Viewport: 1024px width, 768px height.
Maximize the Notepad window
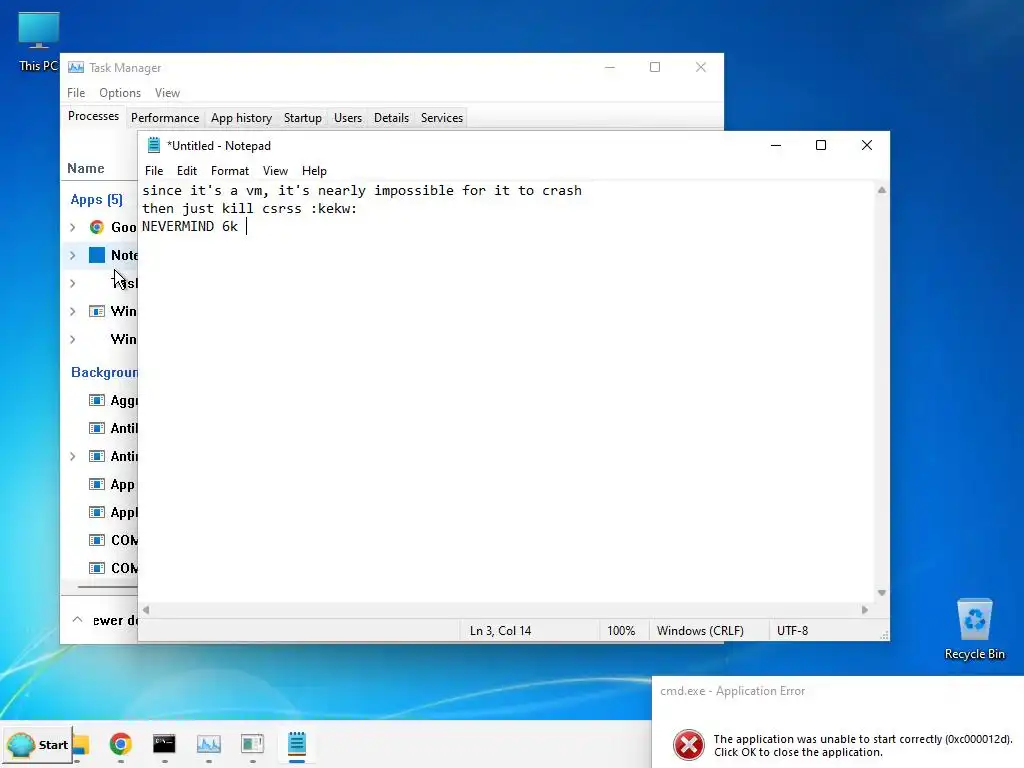coord(821,145)
